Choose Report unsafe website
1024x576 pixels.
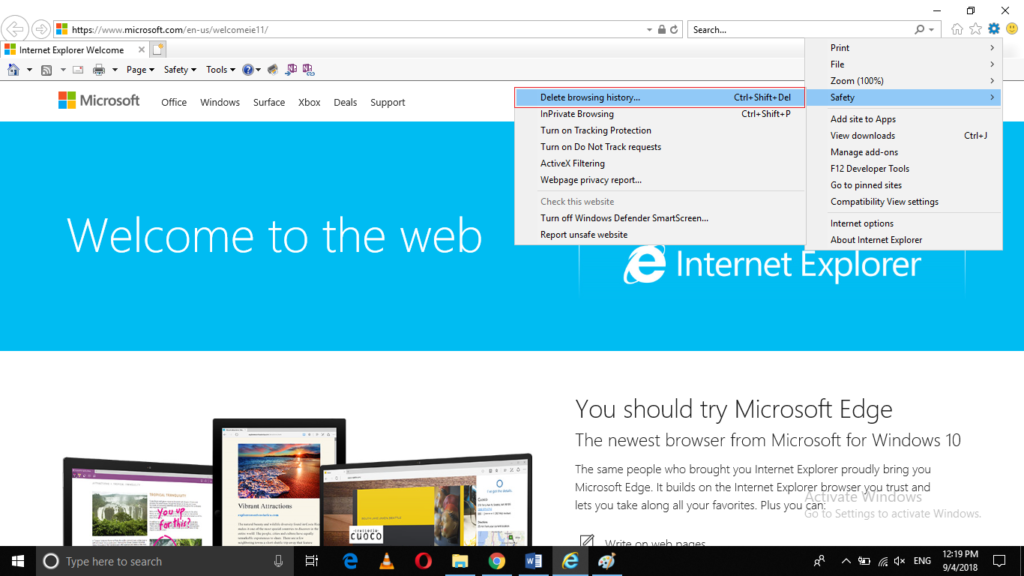(x=660, y=234)
